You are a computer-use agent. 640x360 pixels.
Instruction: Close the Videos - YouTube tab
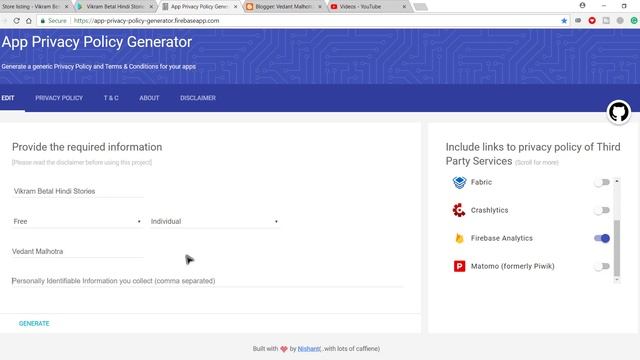pyautogui.click(x=404, y=7)
